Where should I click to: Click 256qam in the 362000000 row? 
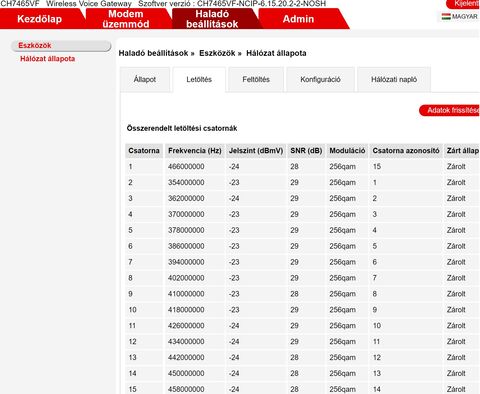click(342, 198)
